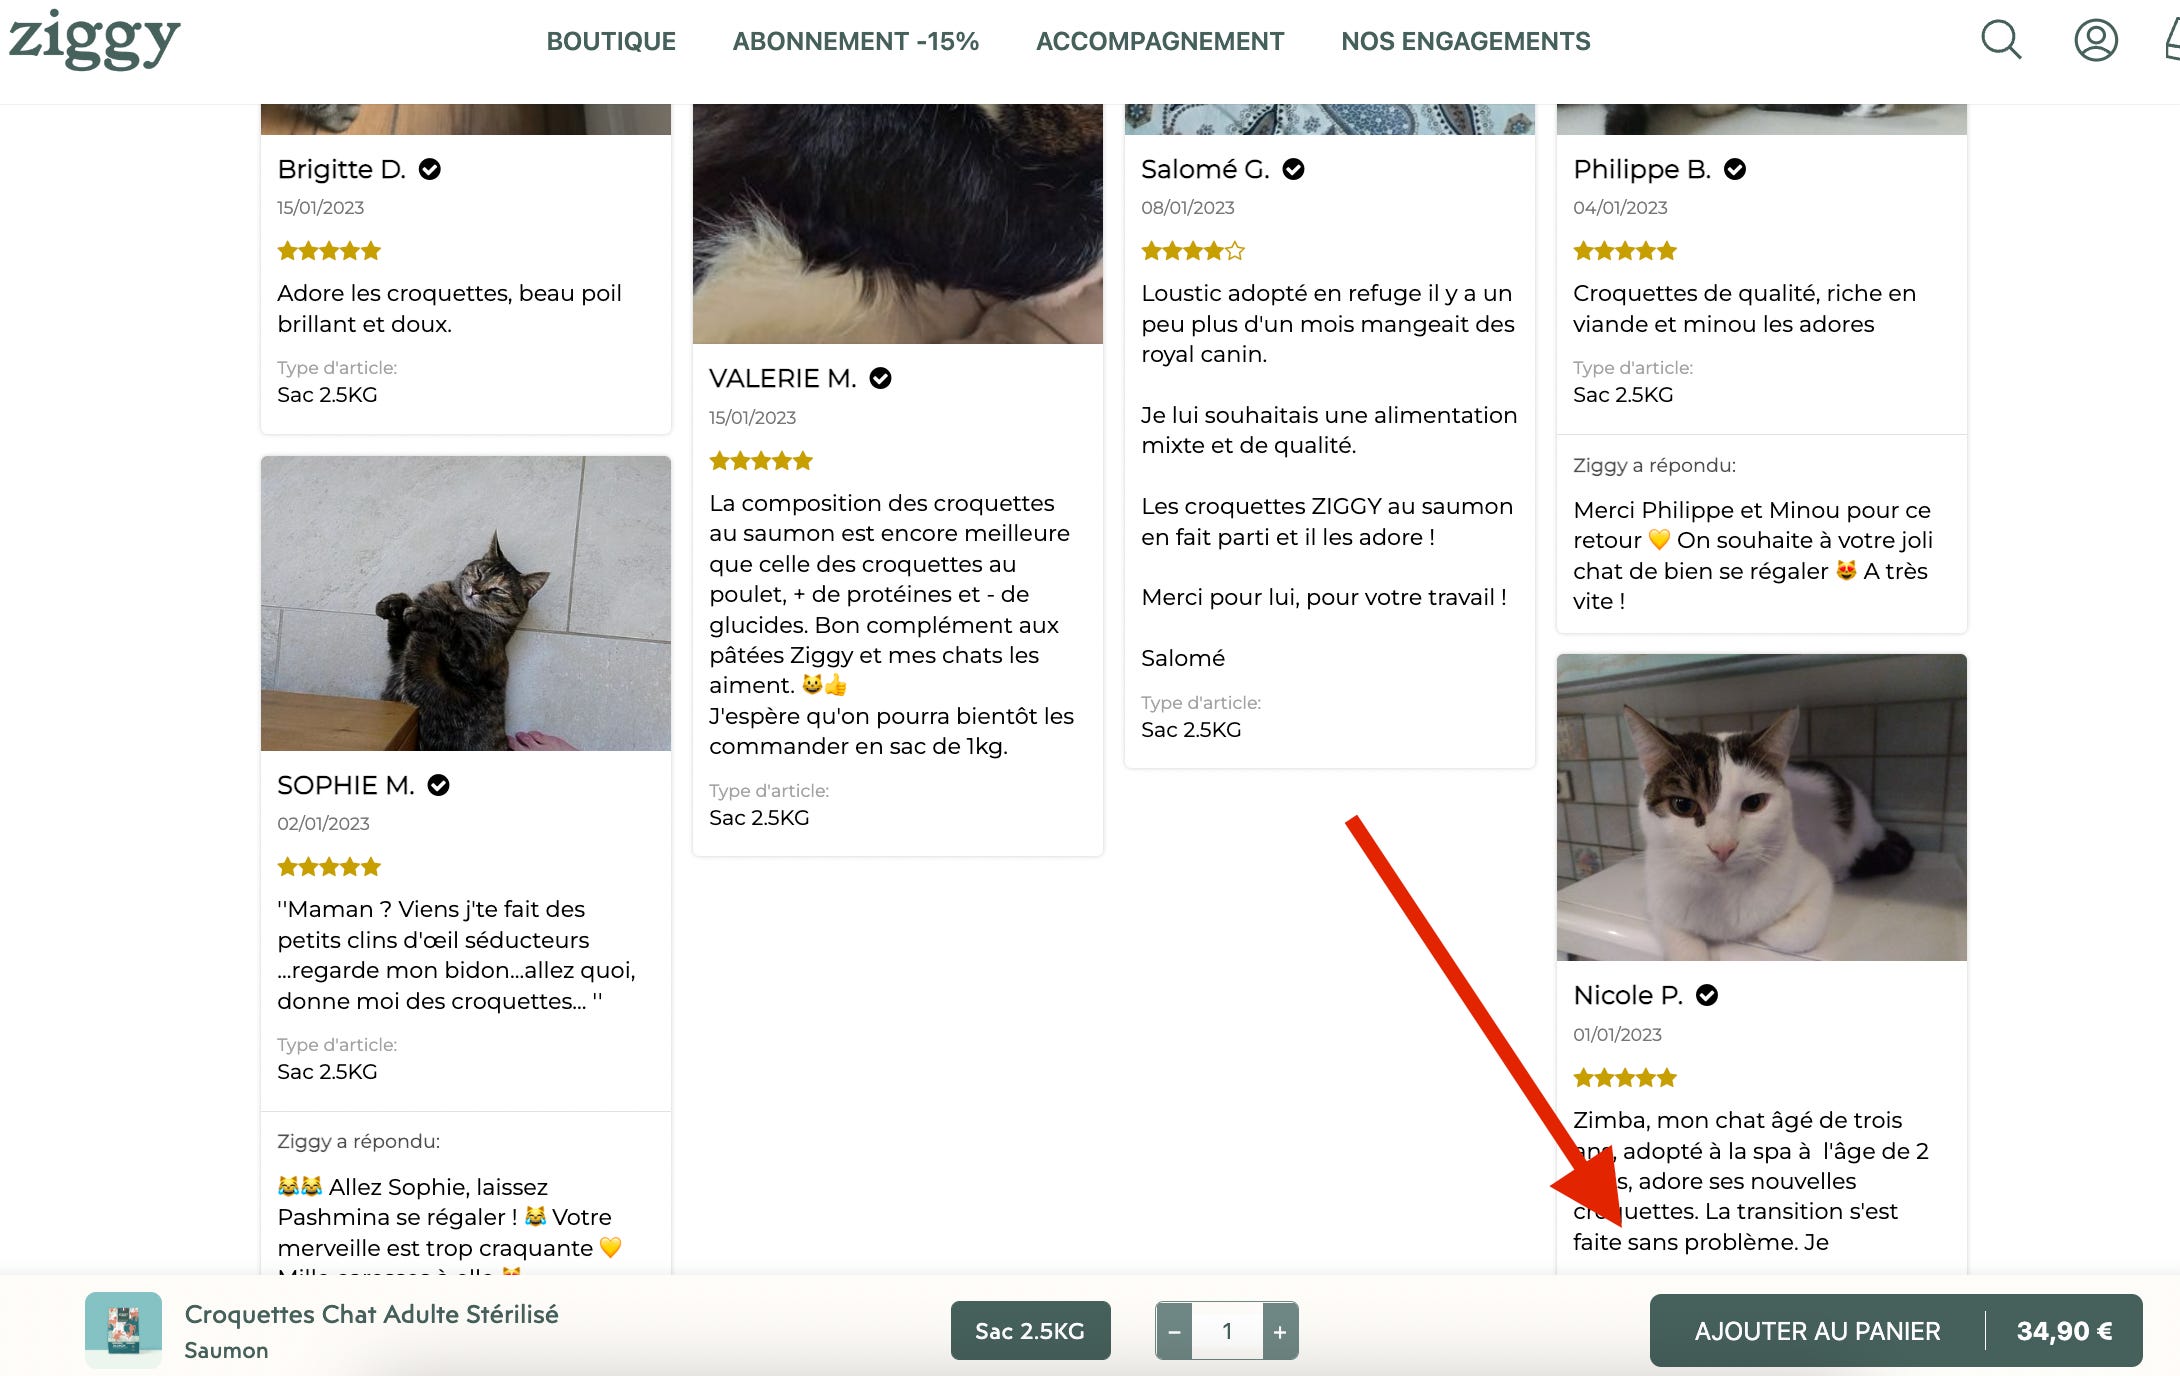
Task: Click date 04/01/2023 on Philippe's review
Action: (1620, 207)
